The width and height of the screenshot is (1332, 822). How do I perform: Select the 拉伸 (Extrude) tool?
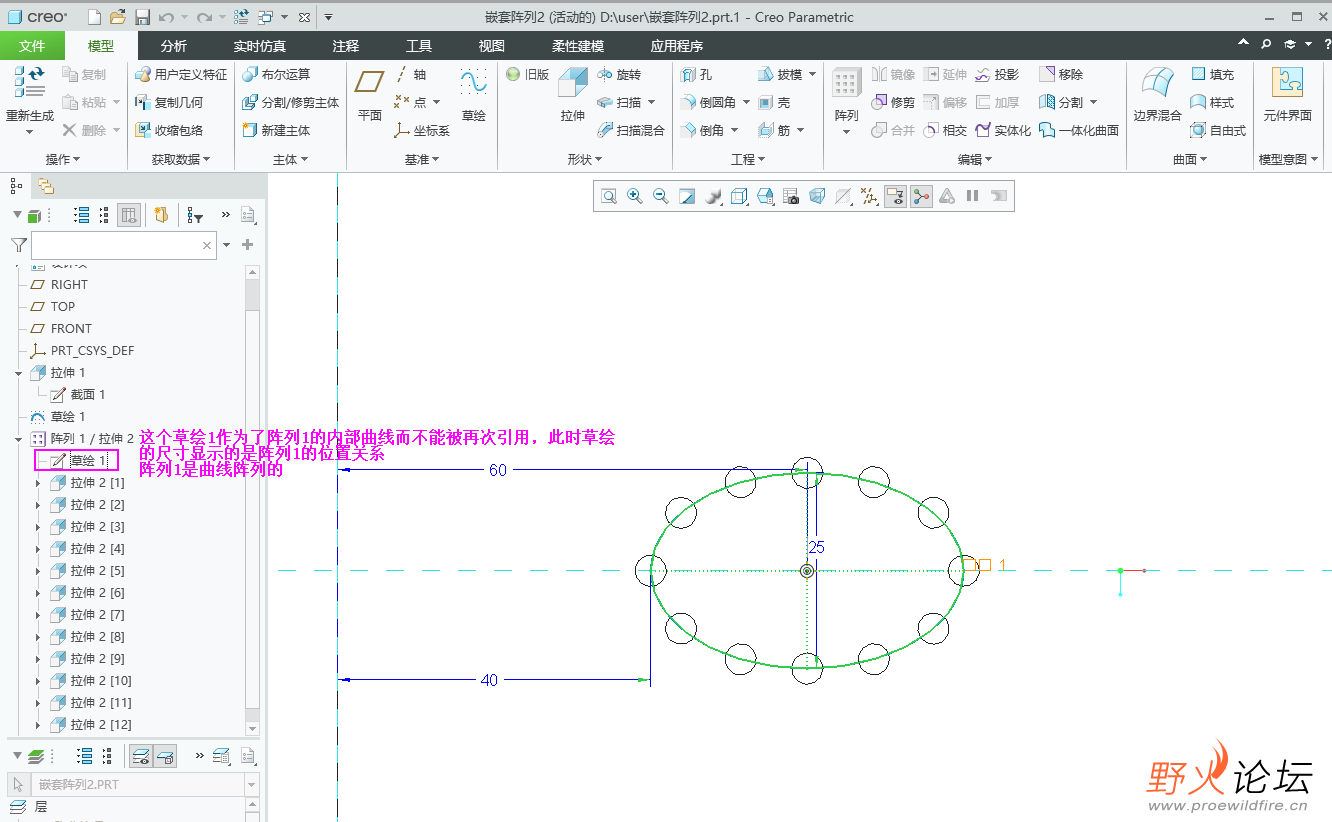click(573, 95)
